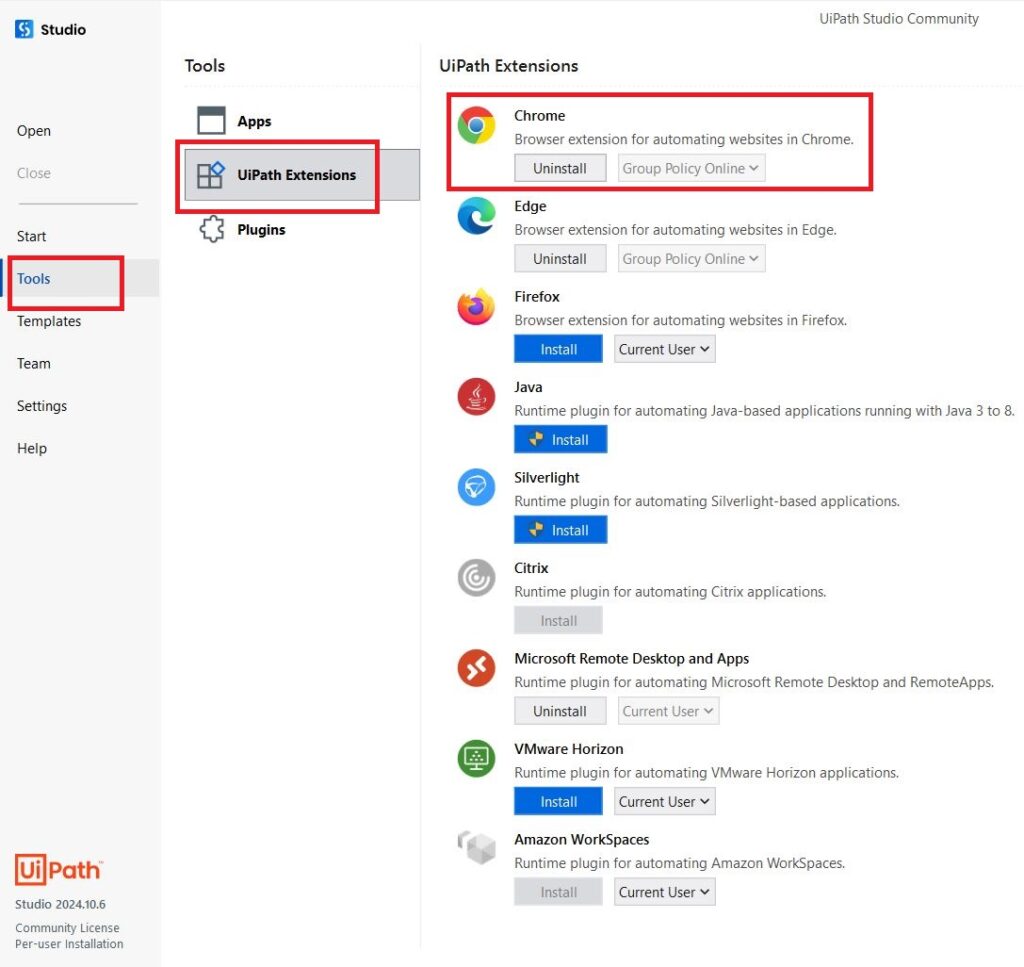This screenshot has height=967, width=1024.
Task: Click the Edge browser icon
Action: [x=477, y=216]
